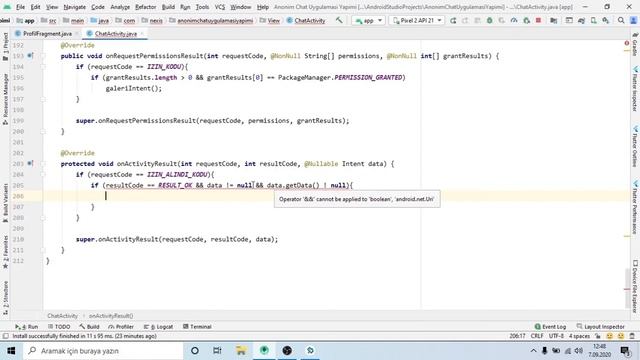This screenshot has height=360, width=640.
Task: Open the Tools menu
Action: (202, 7)
